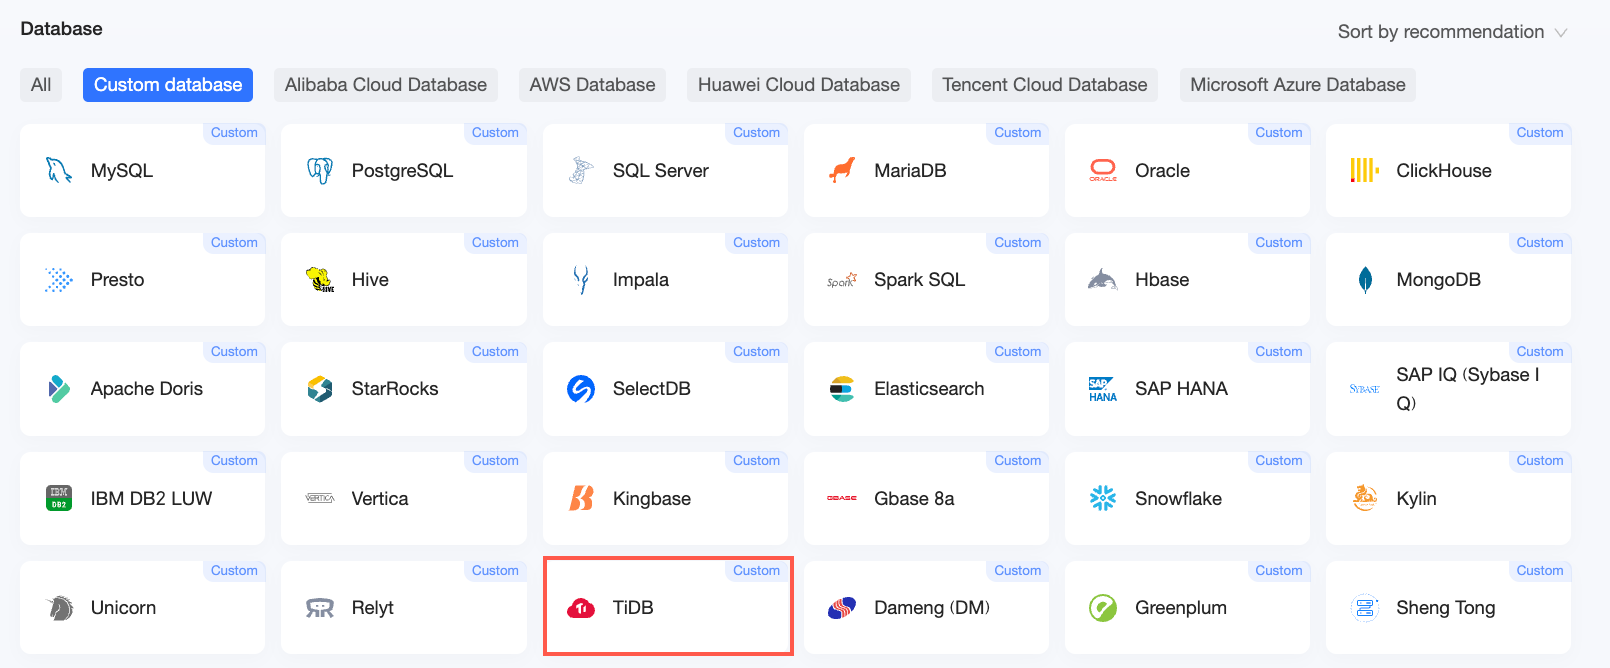Click the Custom tag on Kylin card
The width and height of the screenshot is (1610, 668).
pos(1540,461)
